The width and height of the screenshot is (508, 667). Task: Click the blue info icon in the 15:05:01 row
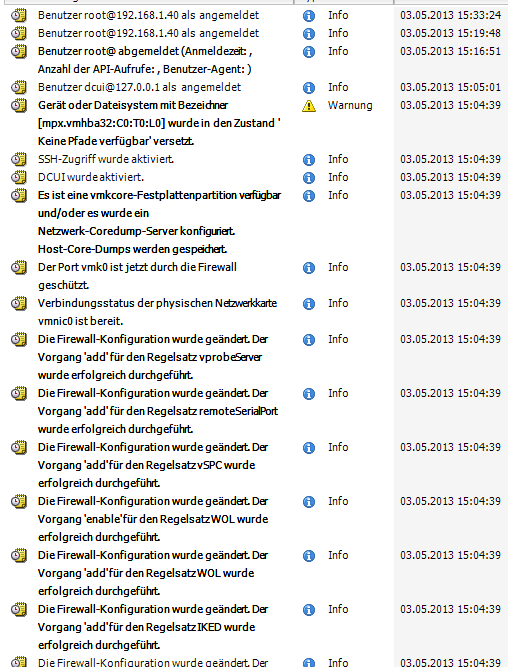309,88
